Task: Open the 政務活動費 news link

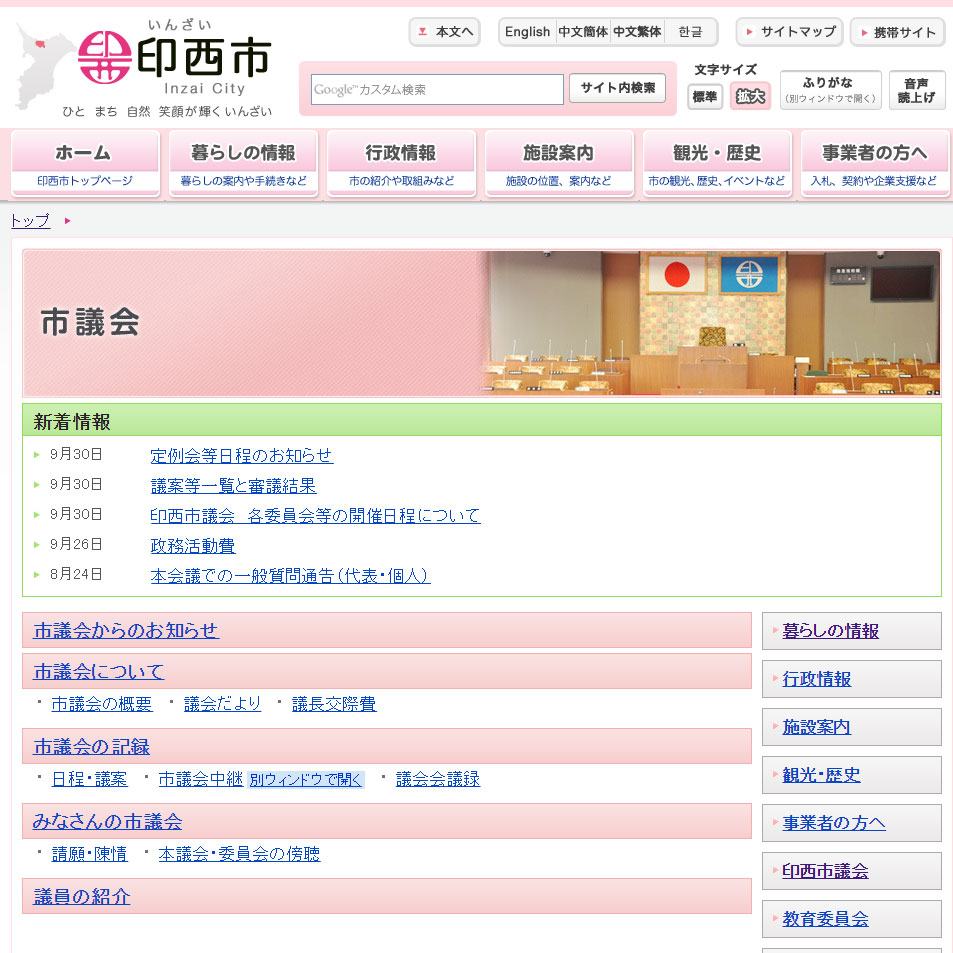Action: [x=192, y=546]
